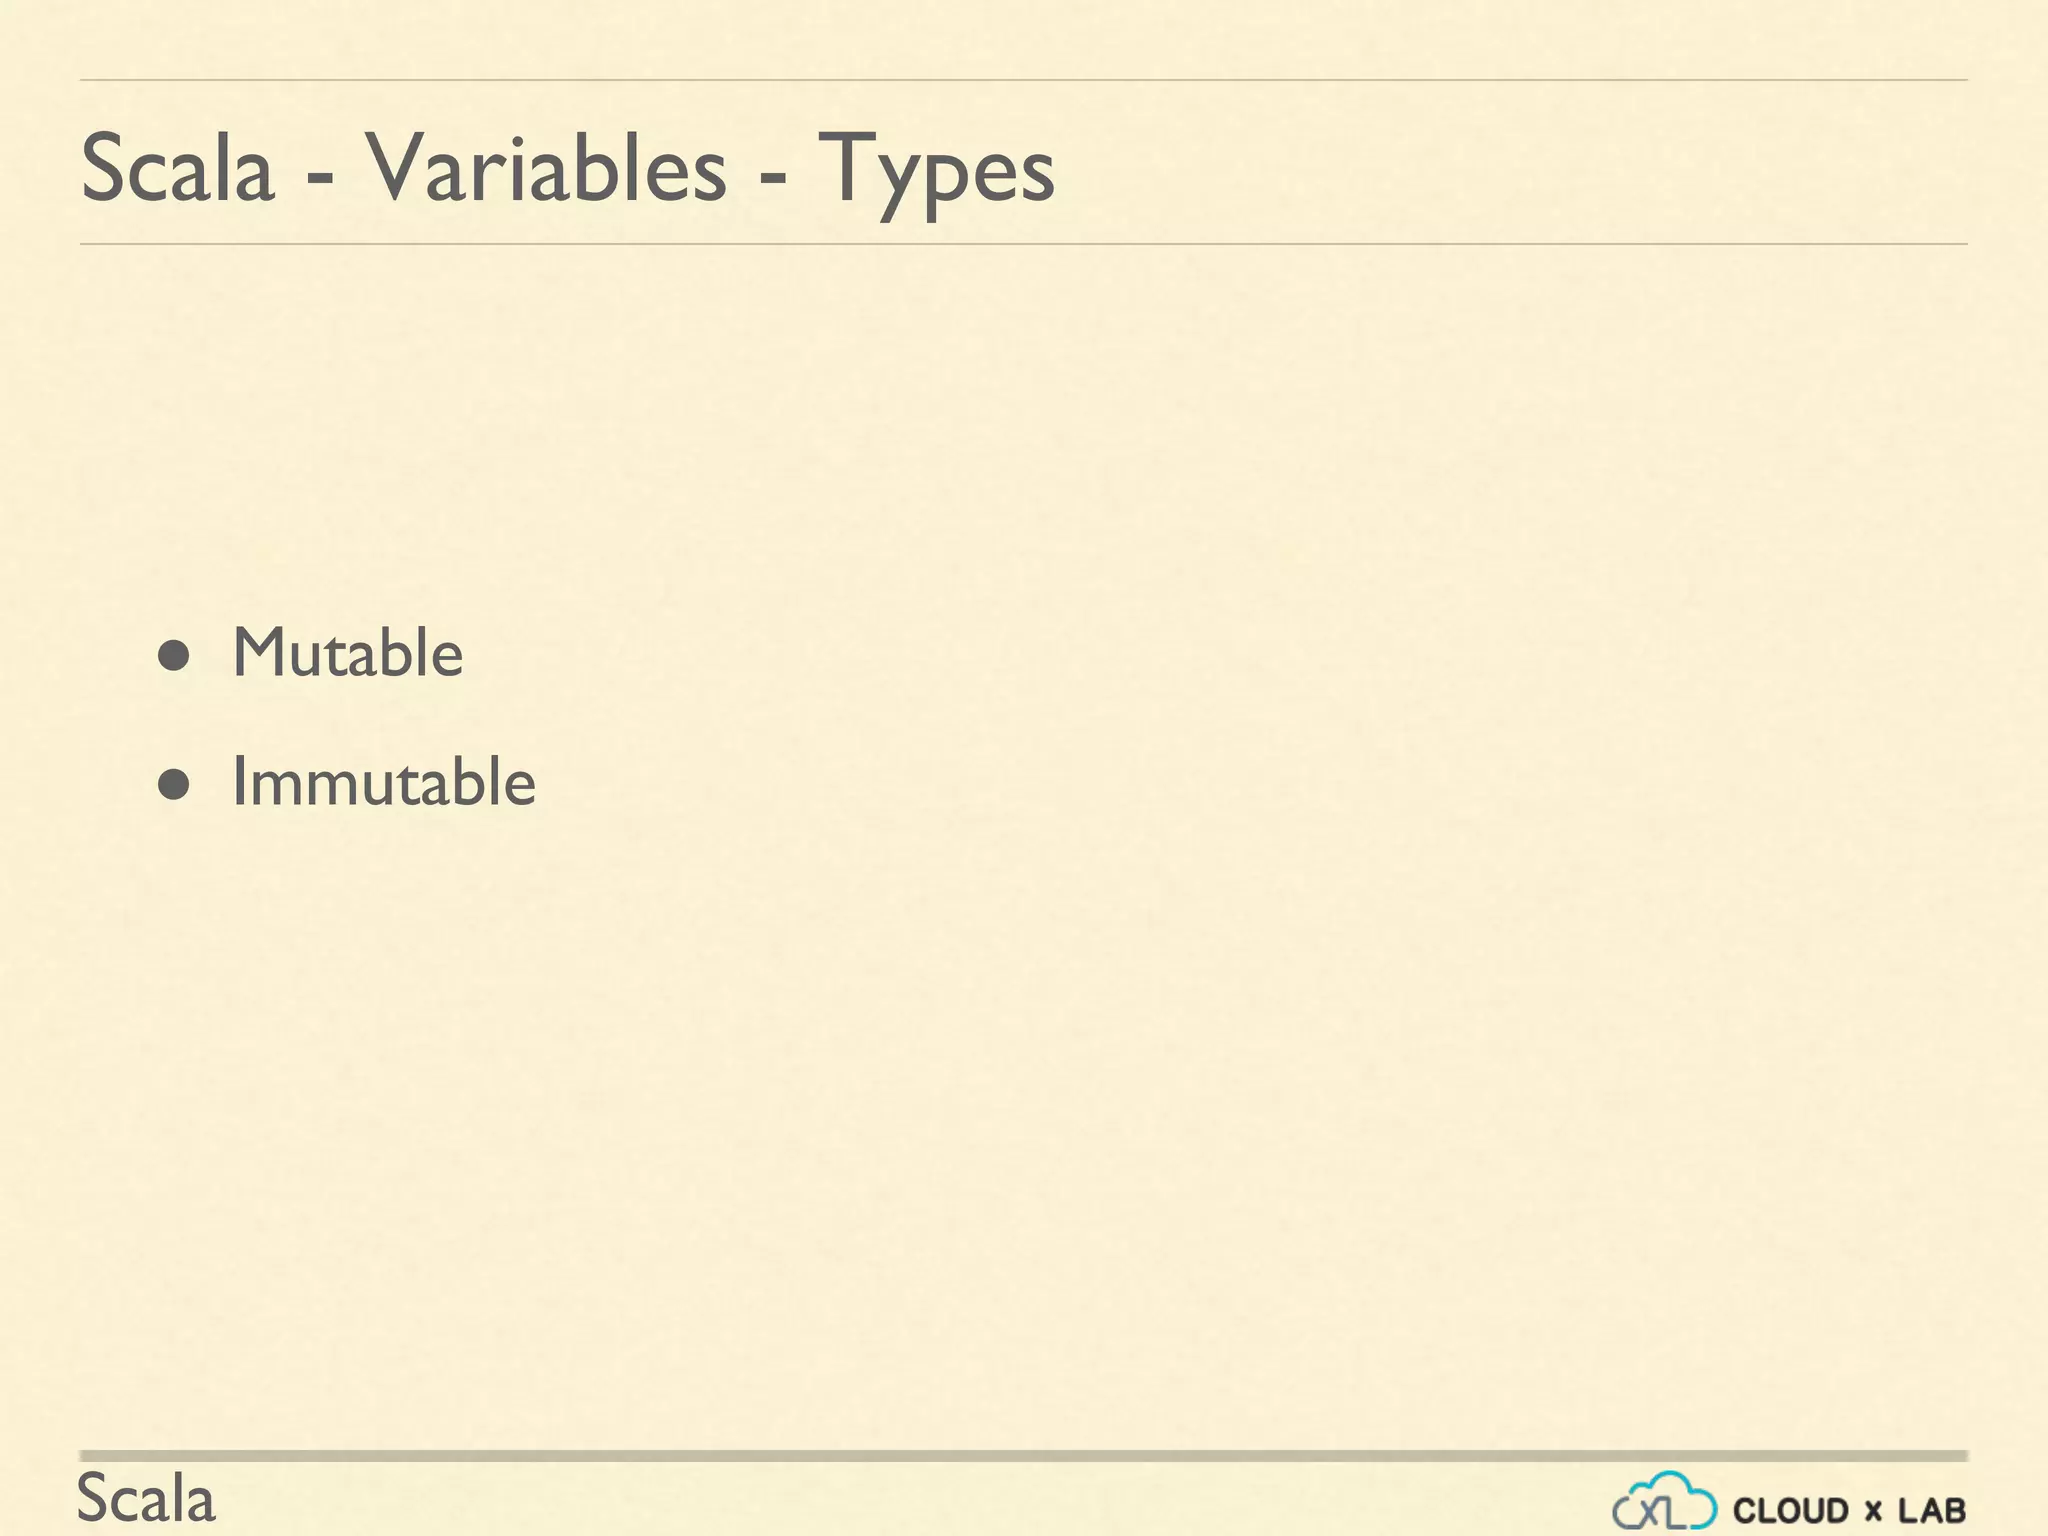Screen dimensions: 2048x1536
Task: Click the small "x" between CLOUD and LAB
Action: (1873, 1512)
